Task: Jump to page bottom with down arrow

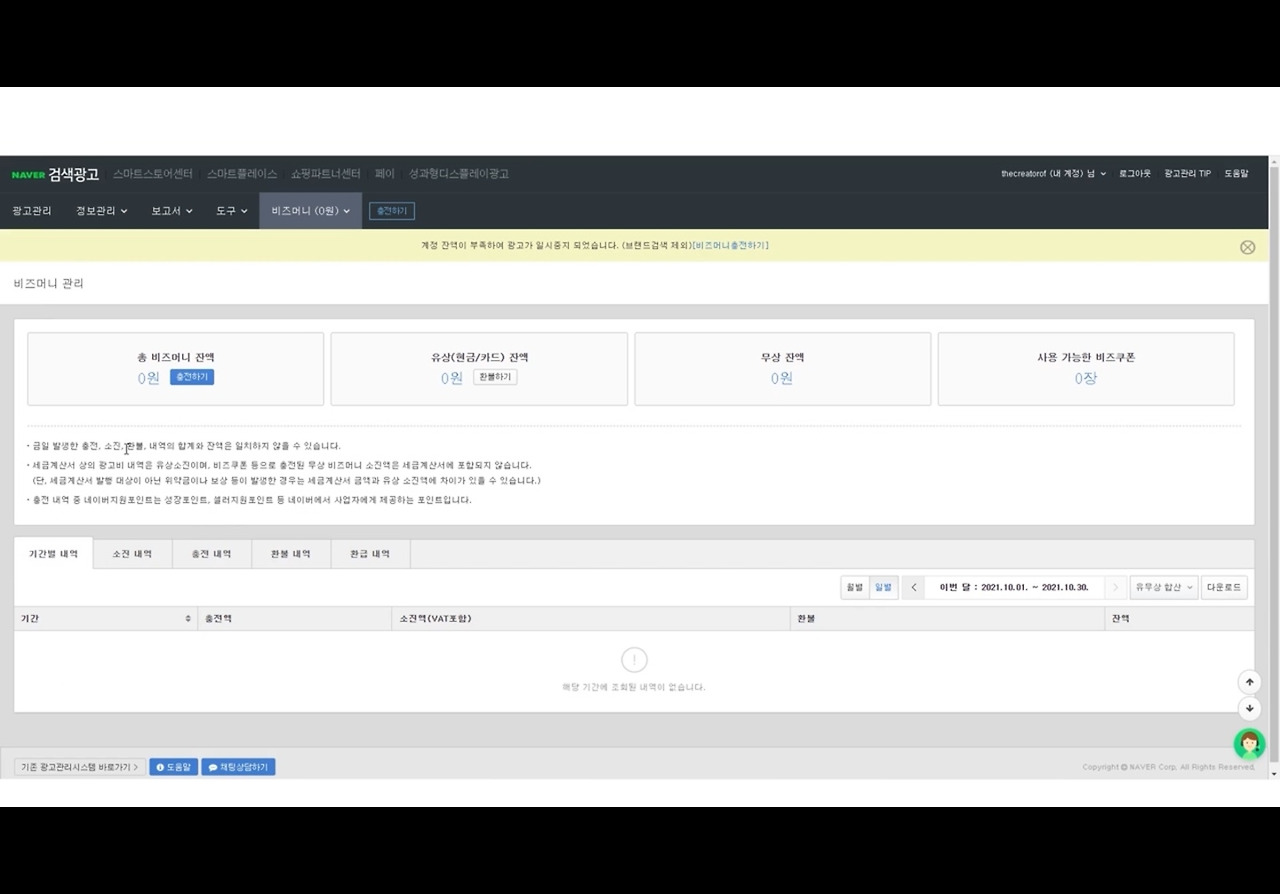Action: 1250,709
